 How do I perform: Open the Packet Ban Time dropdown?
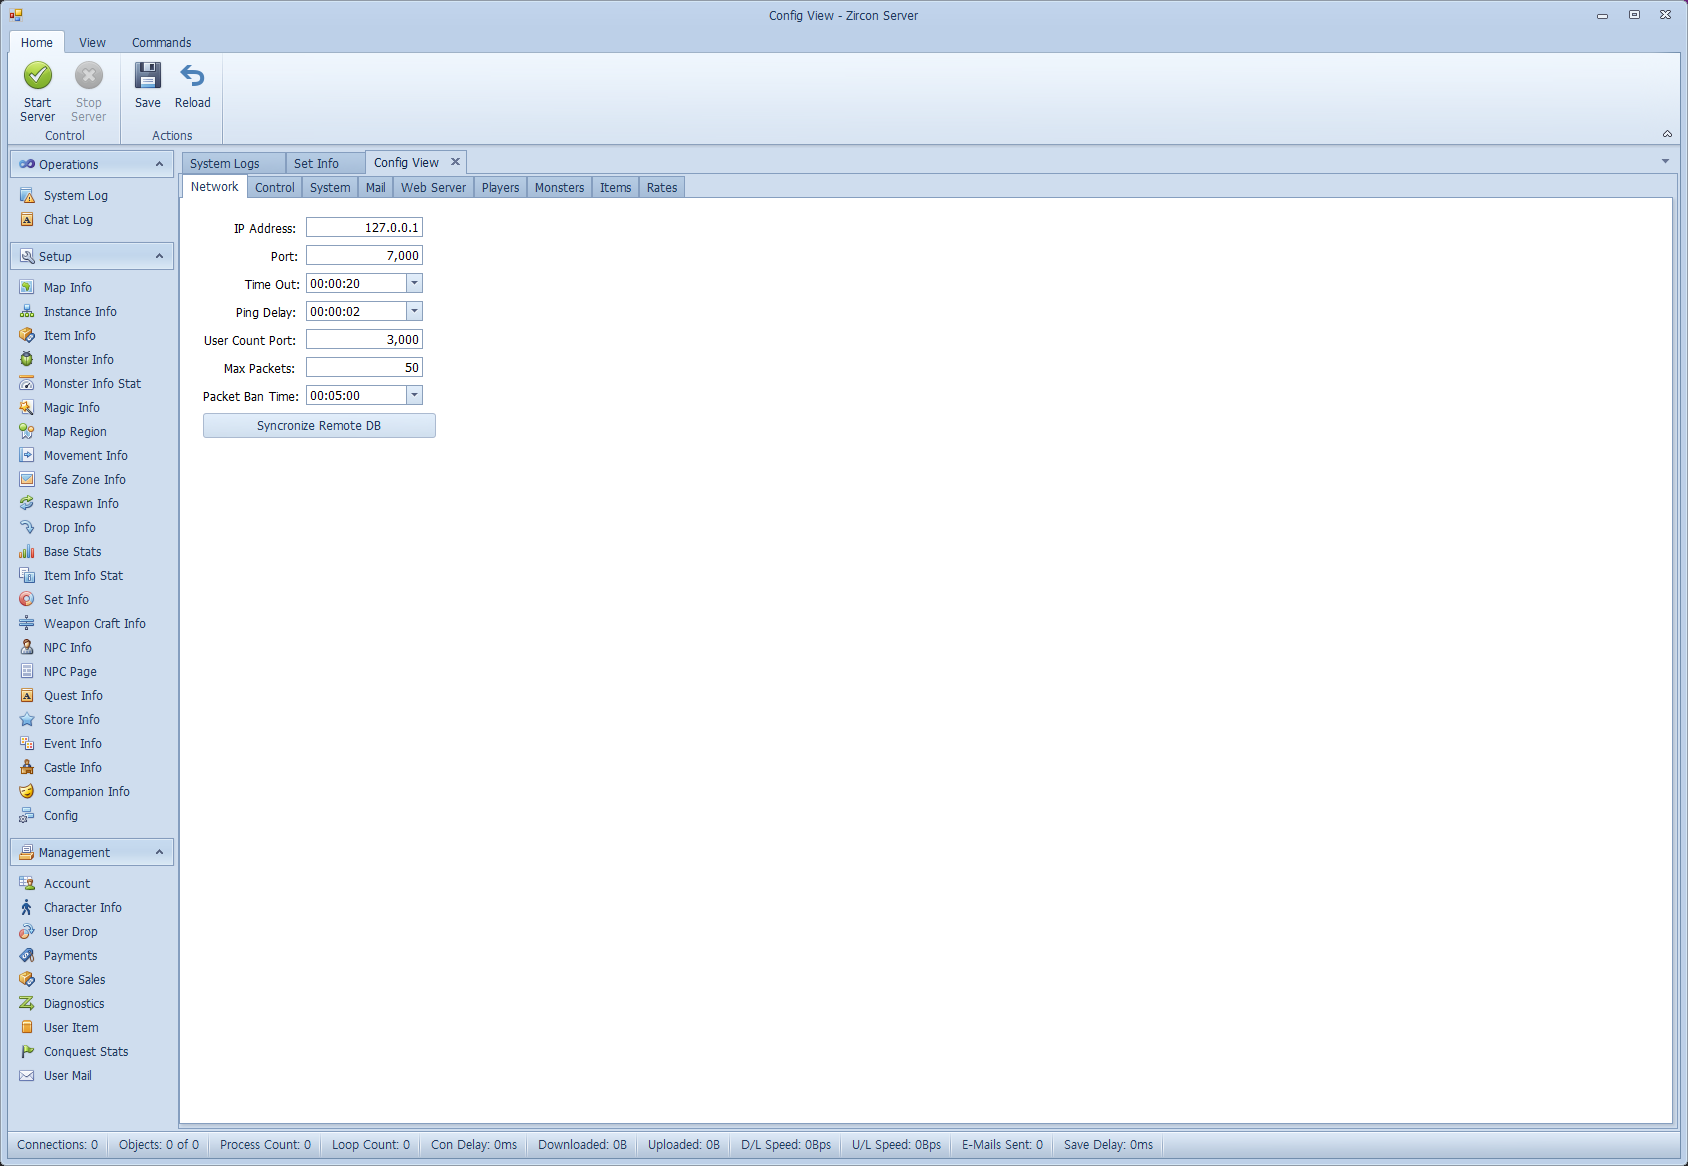414,396
